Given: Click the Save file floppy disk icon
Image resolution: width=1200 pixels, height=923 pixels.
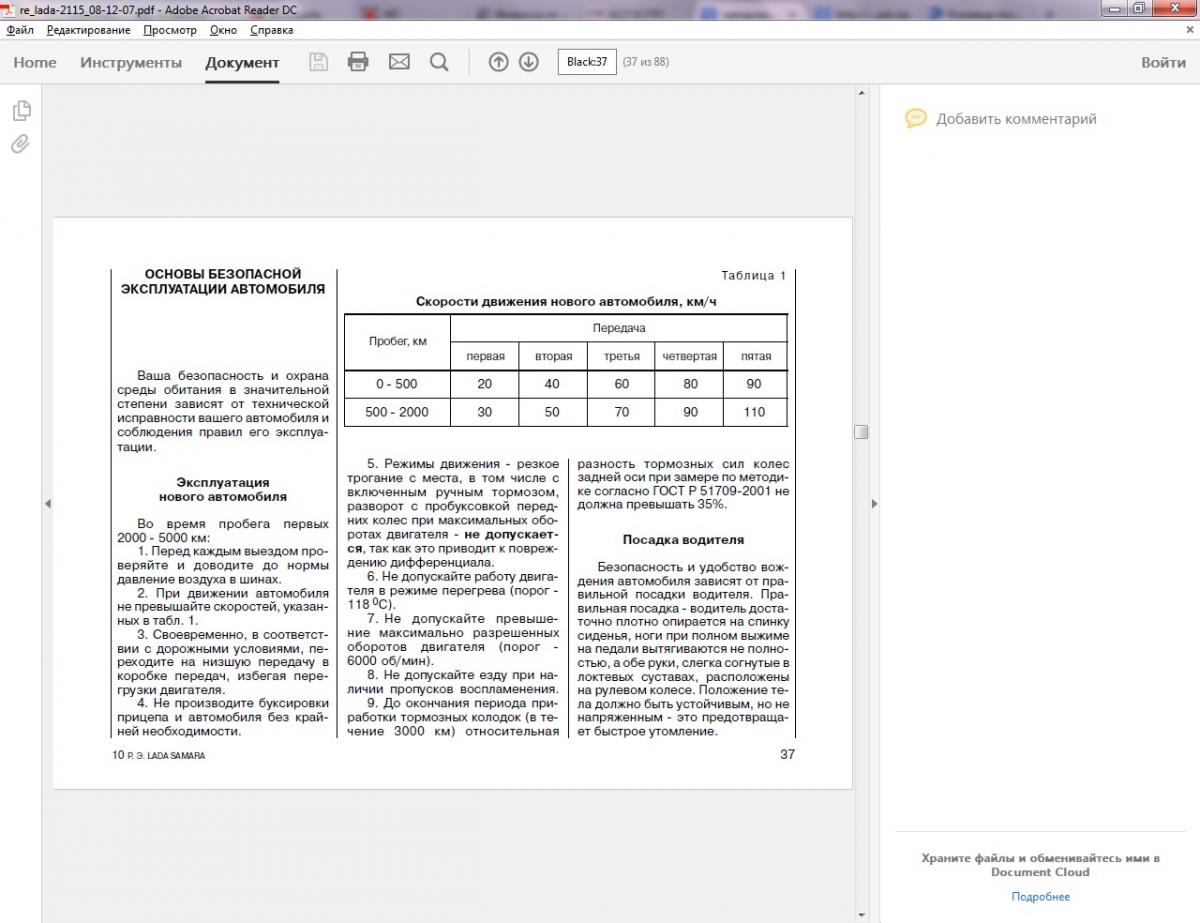Looking at the screenshot, I should (319, 62).
